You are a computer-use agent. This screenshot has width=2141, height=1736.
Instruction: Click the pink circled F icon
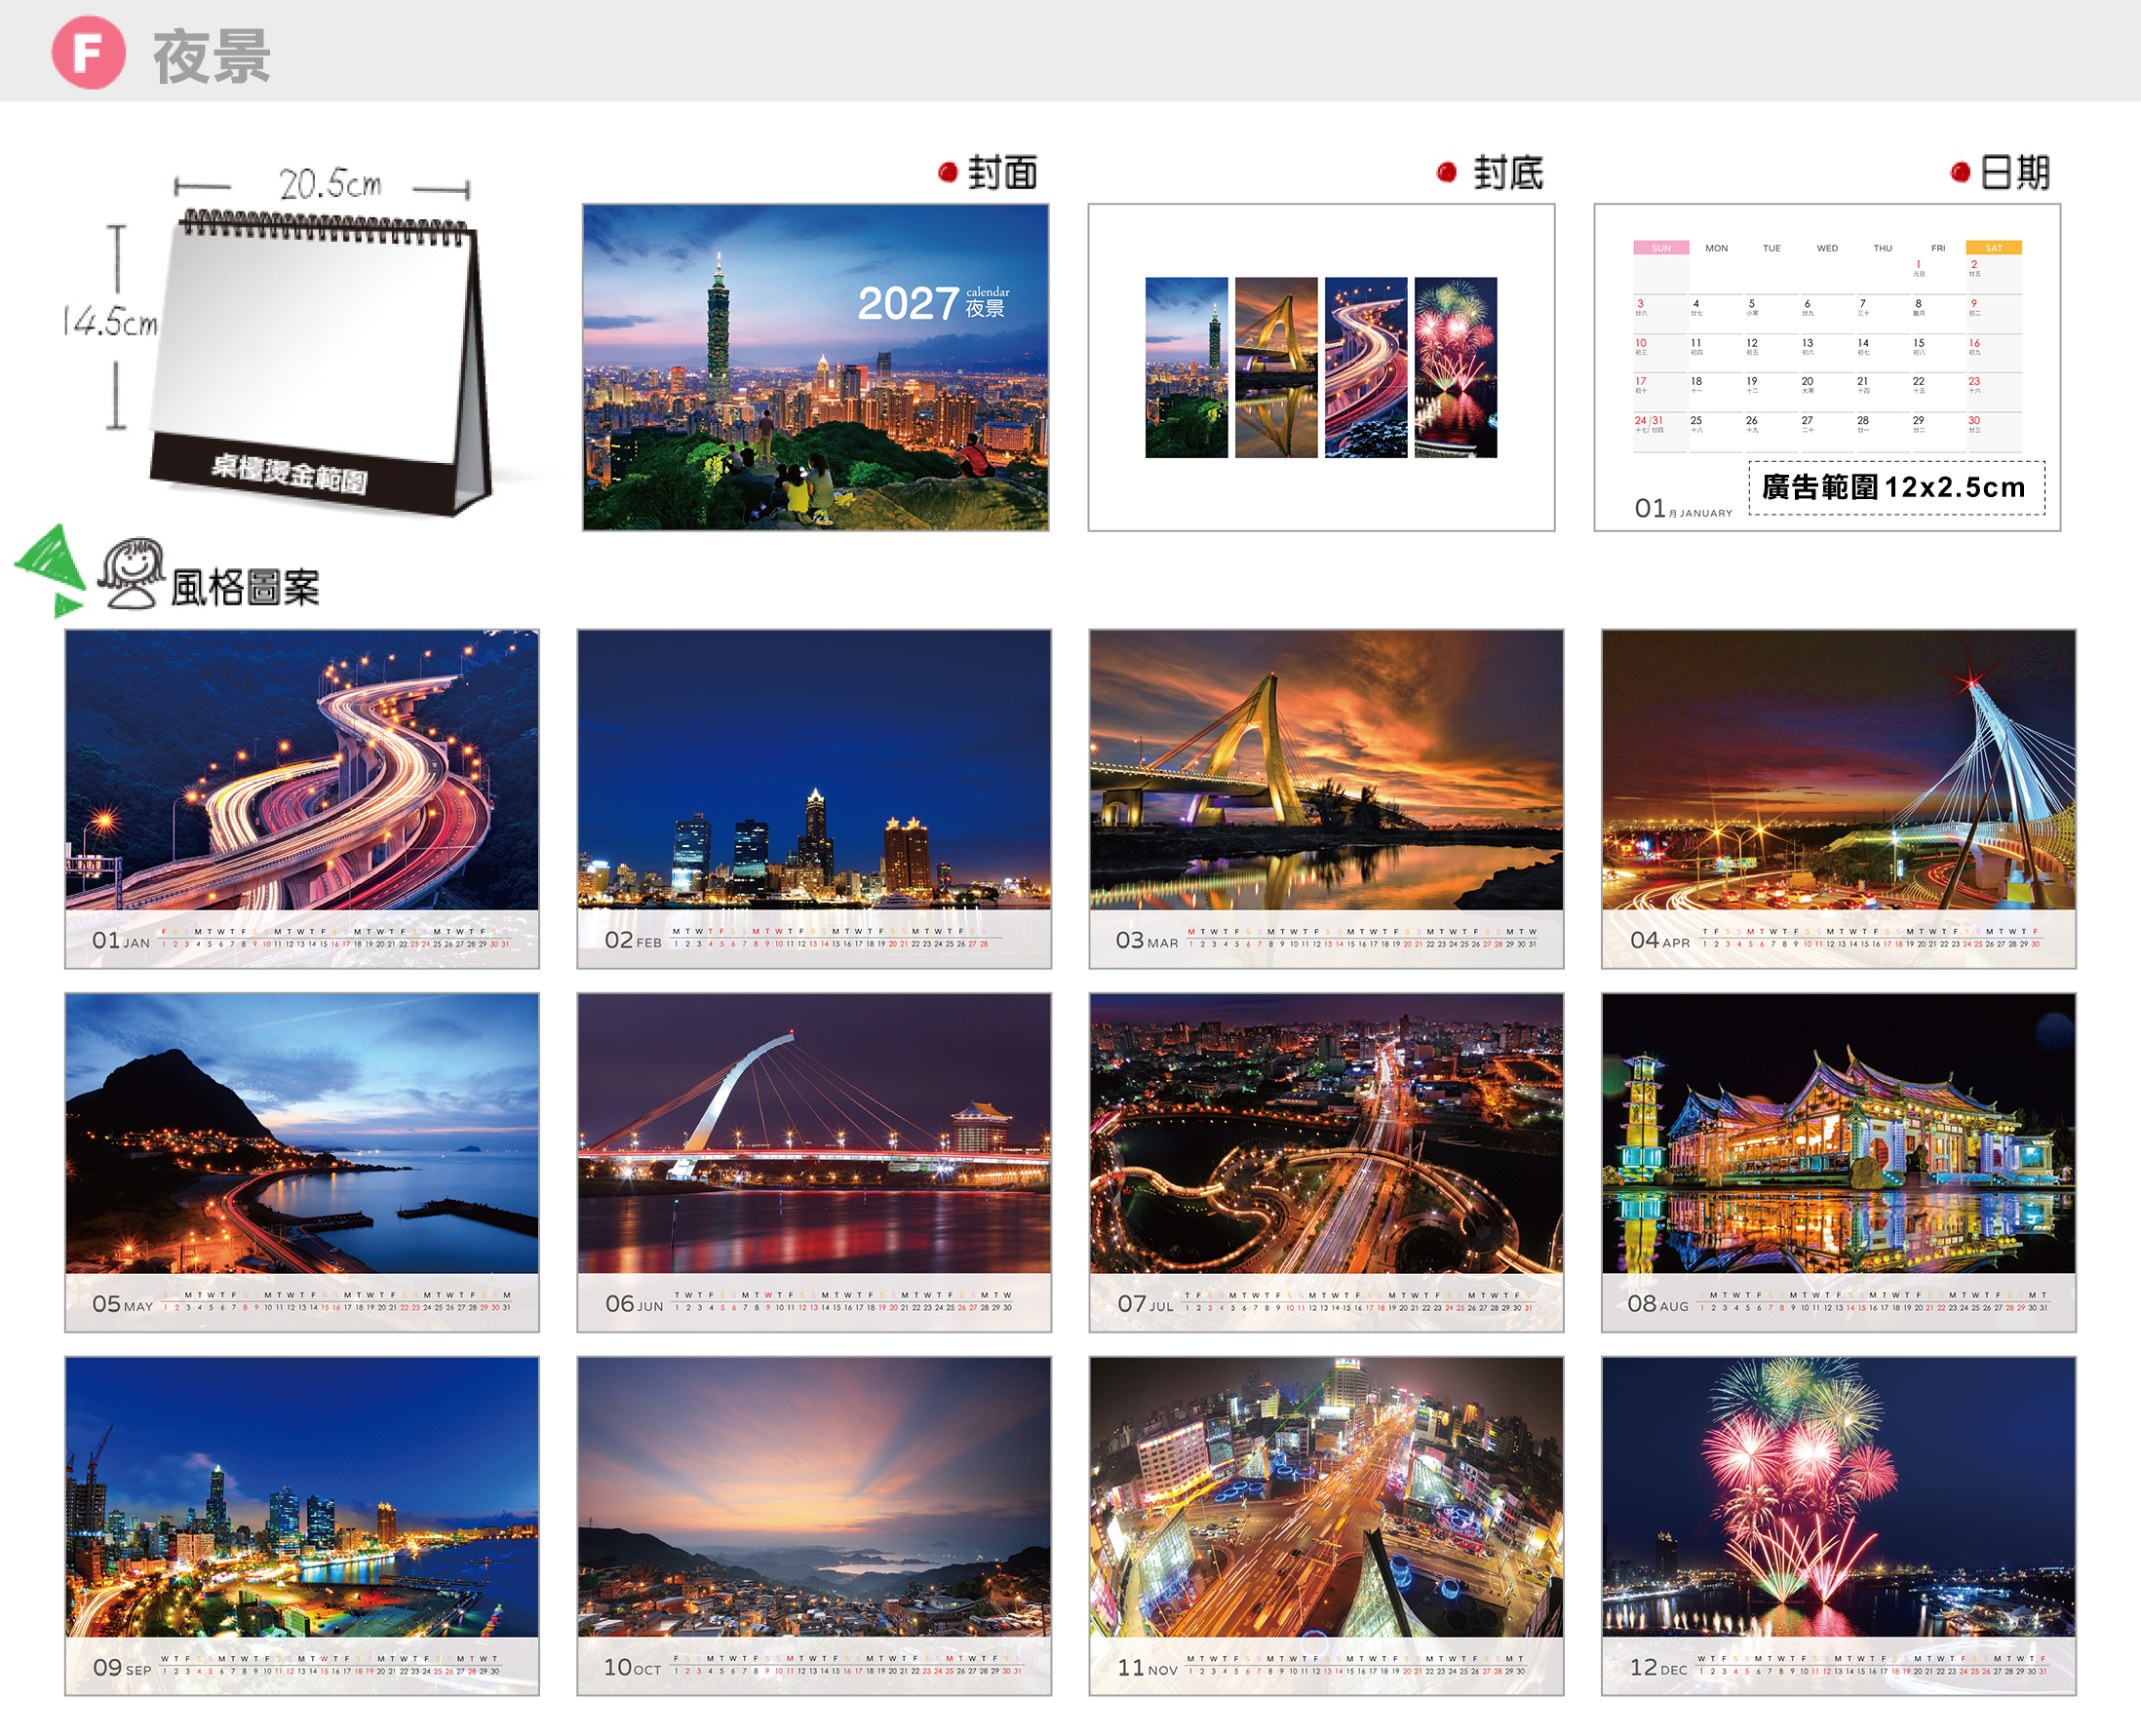pos(89,53)
